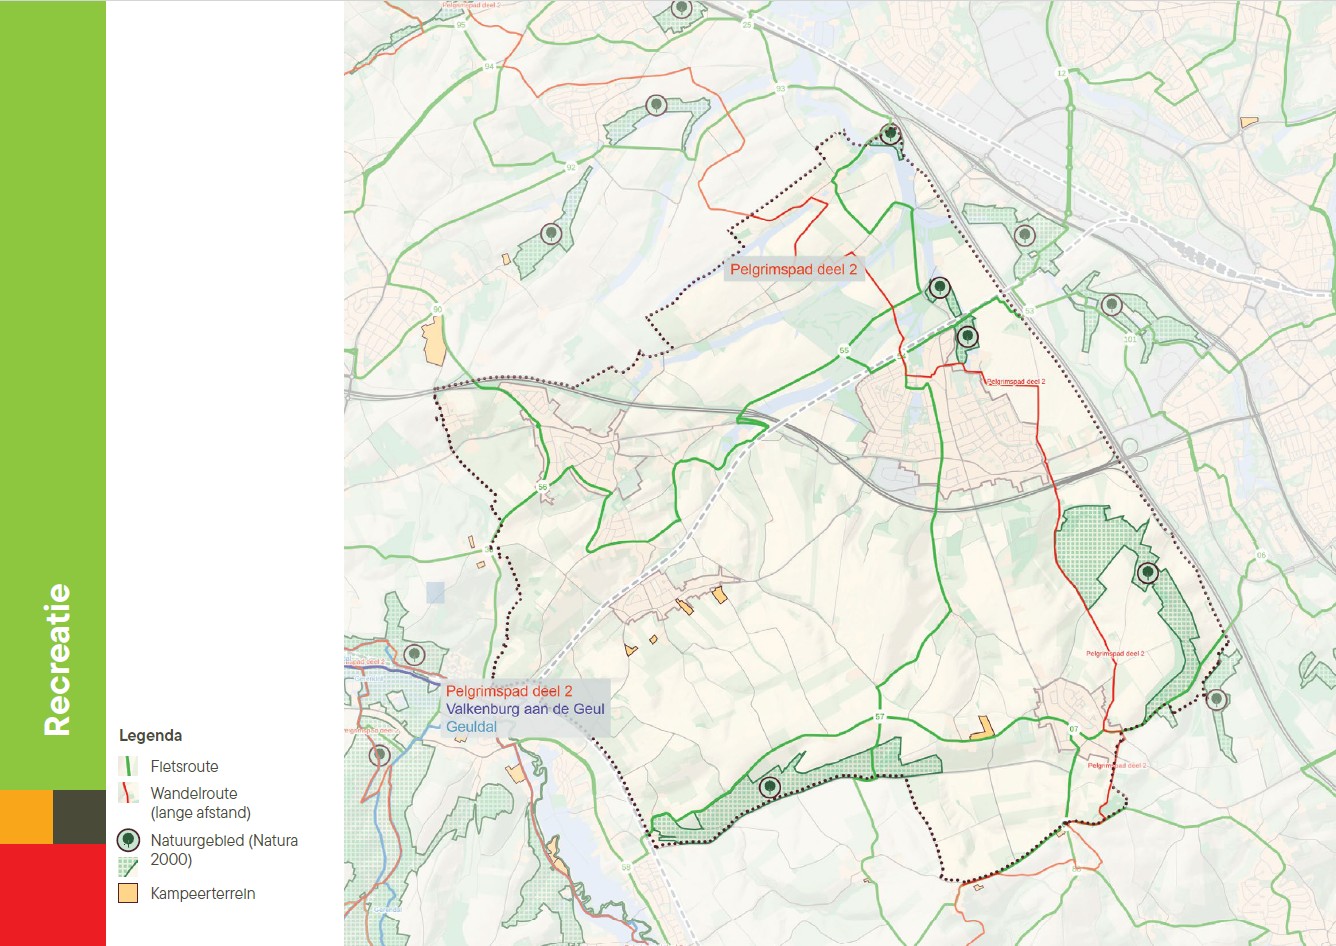This screenshot has height=946, width=1336.
Task: Select the 'Kampeerterrein' legend label
Action: (203, 894)
